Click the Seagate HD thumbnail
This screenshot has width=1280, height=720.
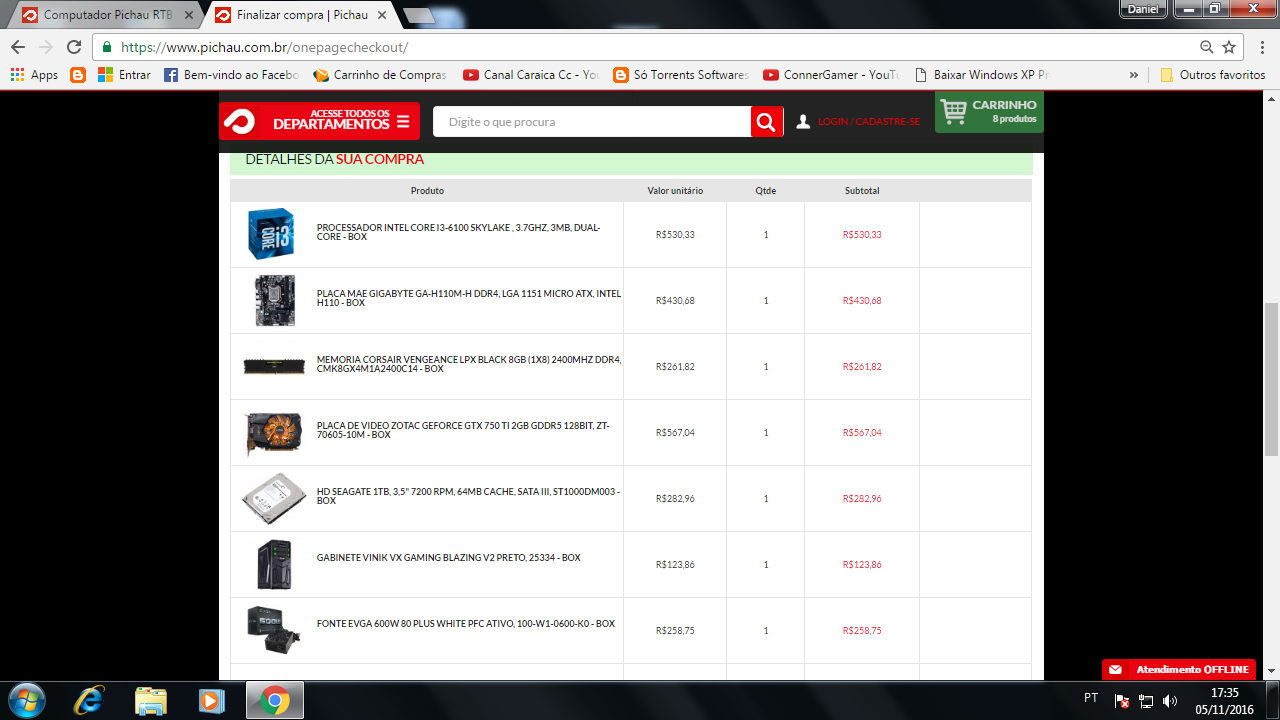click(273, 499)
